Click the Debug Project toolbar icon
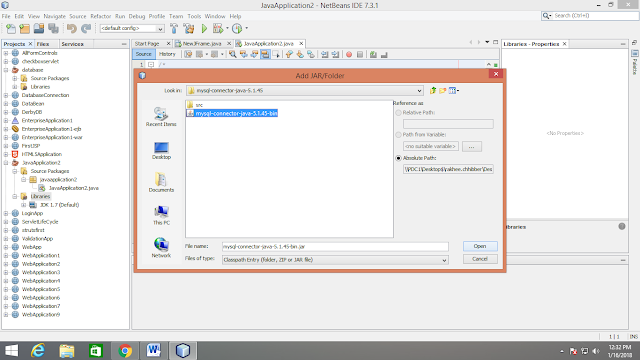 (x=218, y=29)
